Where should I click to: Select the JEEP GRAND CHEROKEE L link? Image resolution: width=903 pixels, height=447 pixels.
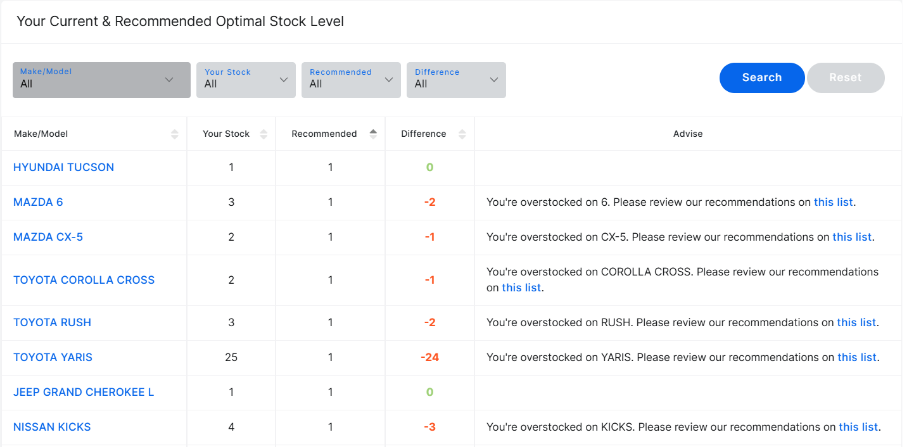point(83,392)
